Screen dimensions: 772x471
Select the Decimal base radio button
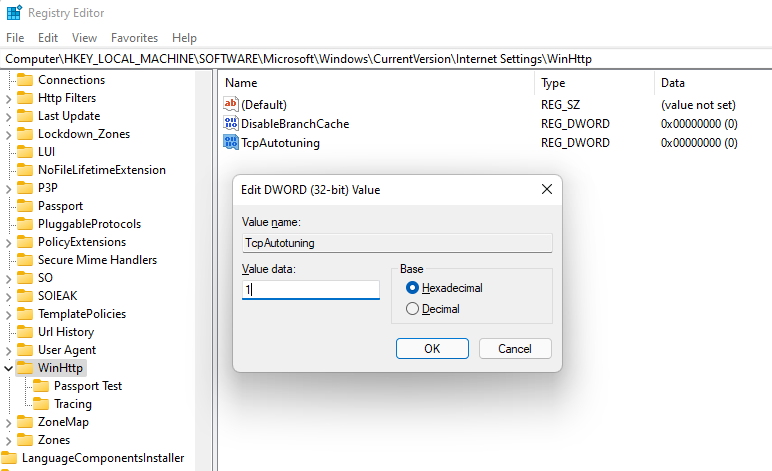[412, 309]
